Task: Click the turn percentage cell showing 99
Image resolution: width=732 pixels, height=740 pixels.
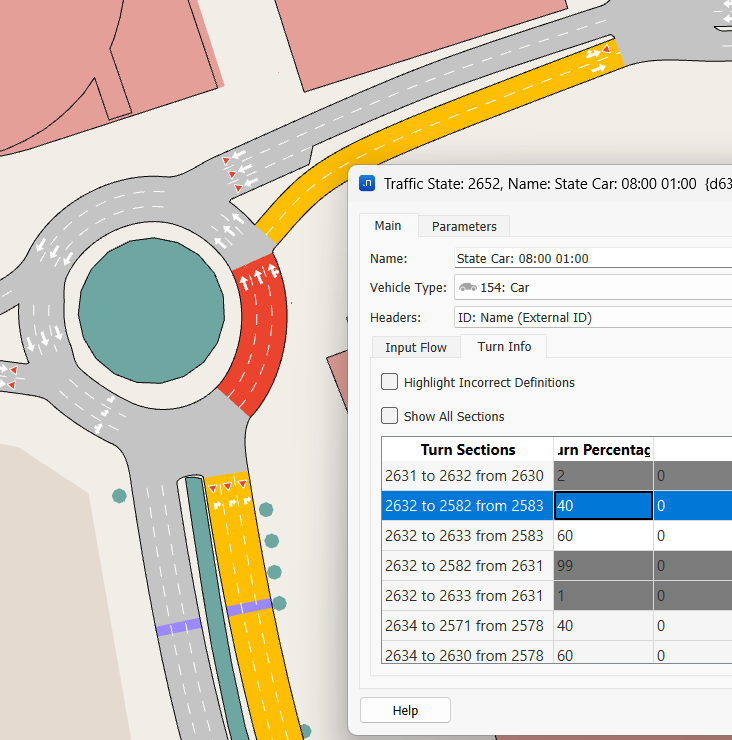Action: [x=603, y=566]
